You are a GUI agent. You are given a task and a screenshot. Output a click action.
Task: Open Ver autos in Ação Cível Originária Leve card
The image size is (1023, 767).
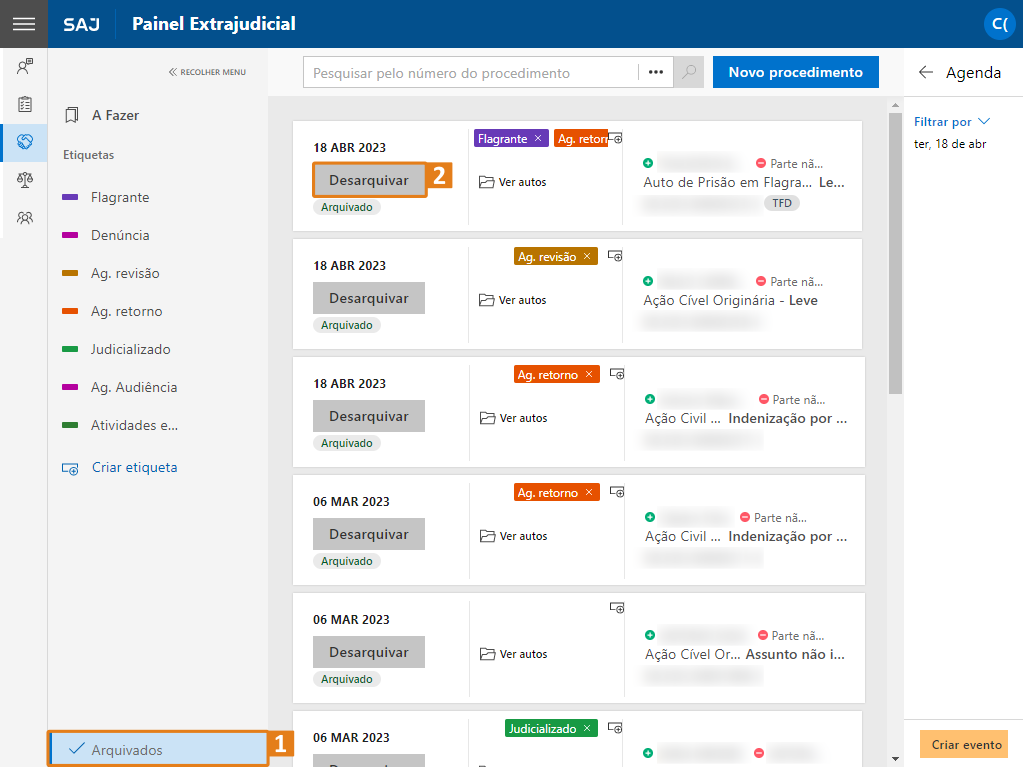513,300
